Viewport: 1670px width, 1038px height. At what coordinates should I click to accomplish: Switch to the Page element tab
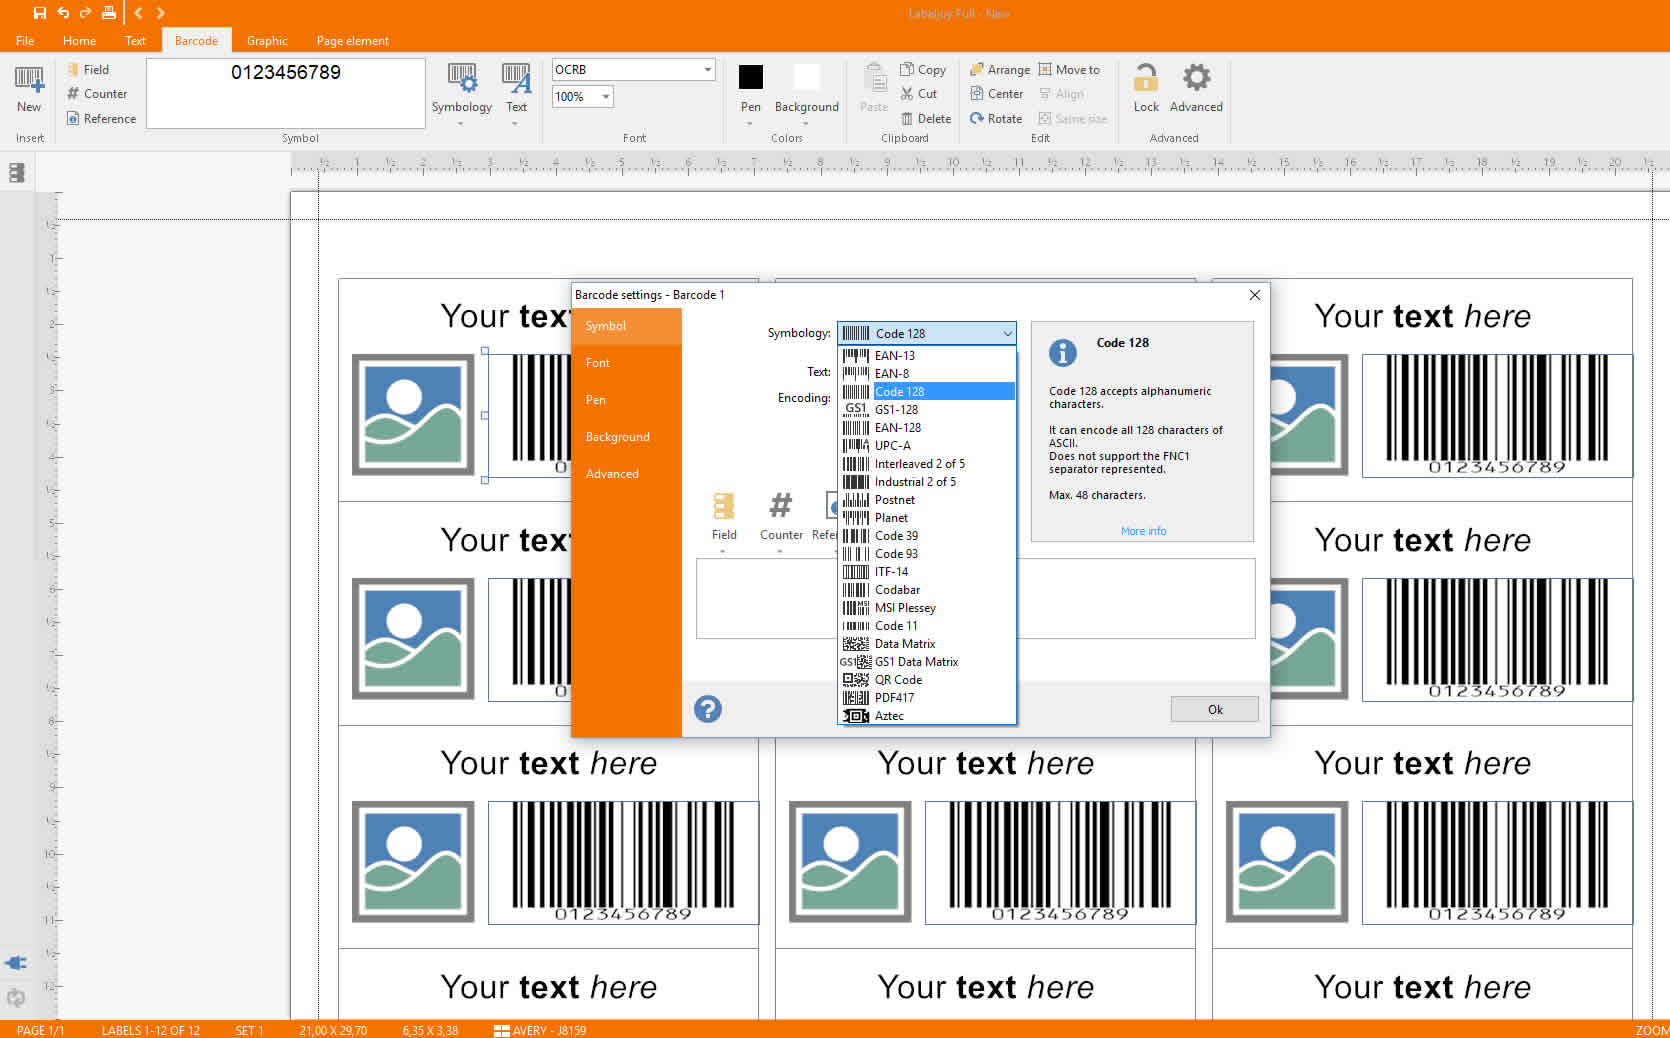coord(352,41)
